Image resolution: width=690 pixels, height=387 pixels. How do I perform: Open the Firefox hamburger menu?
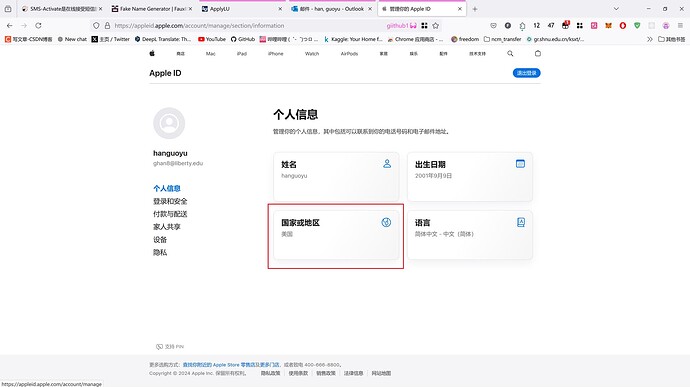pos(680,26)
